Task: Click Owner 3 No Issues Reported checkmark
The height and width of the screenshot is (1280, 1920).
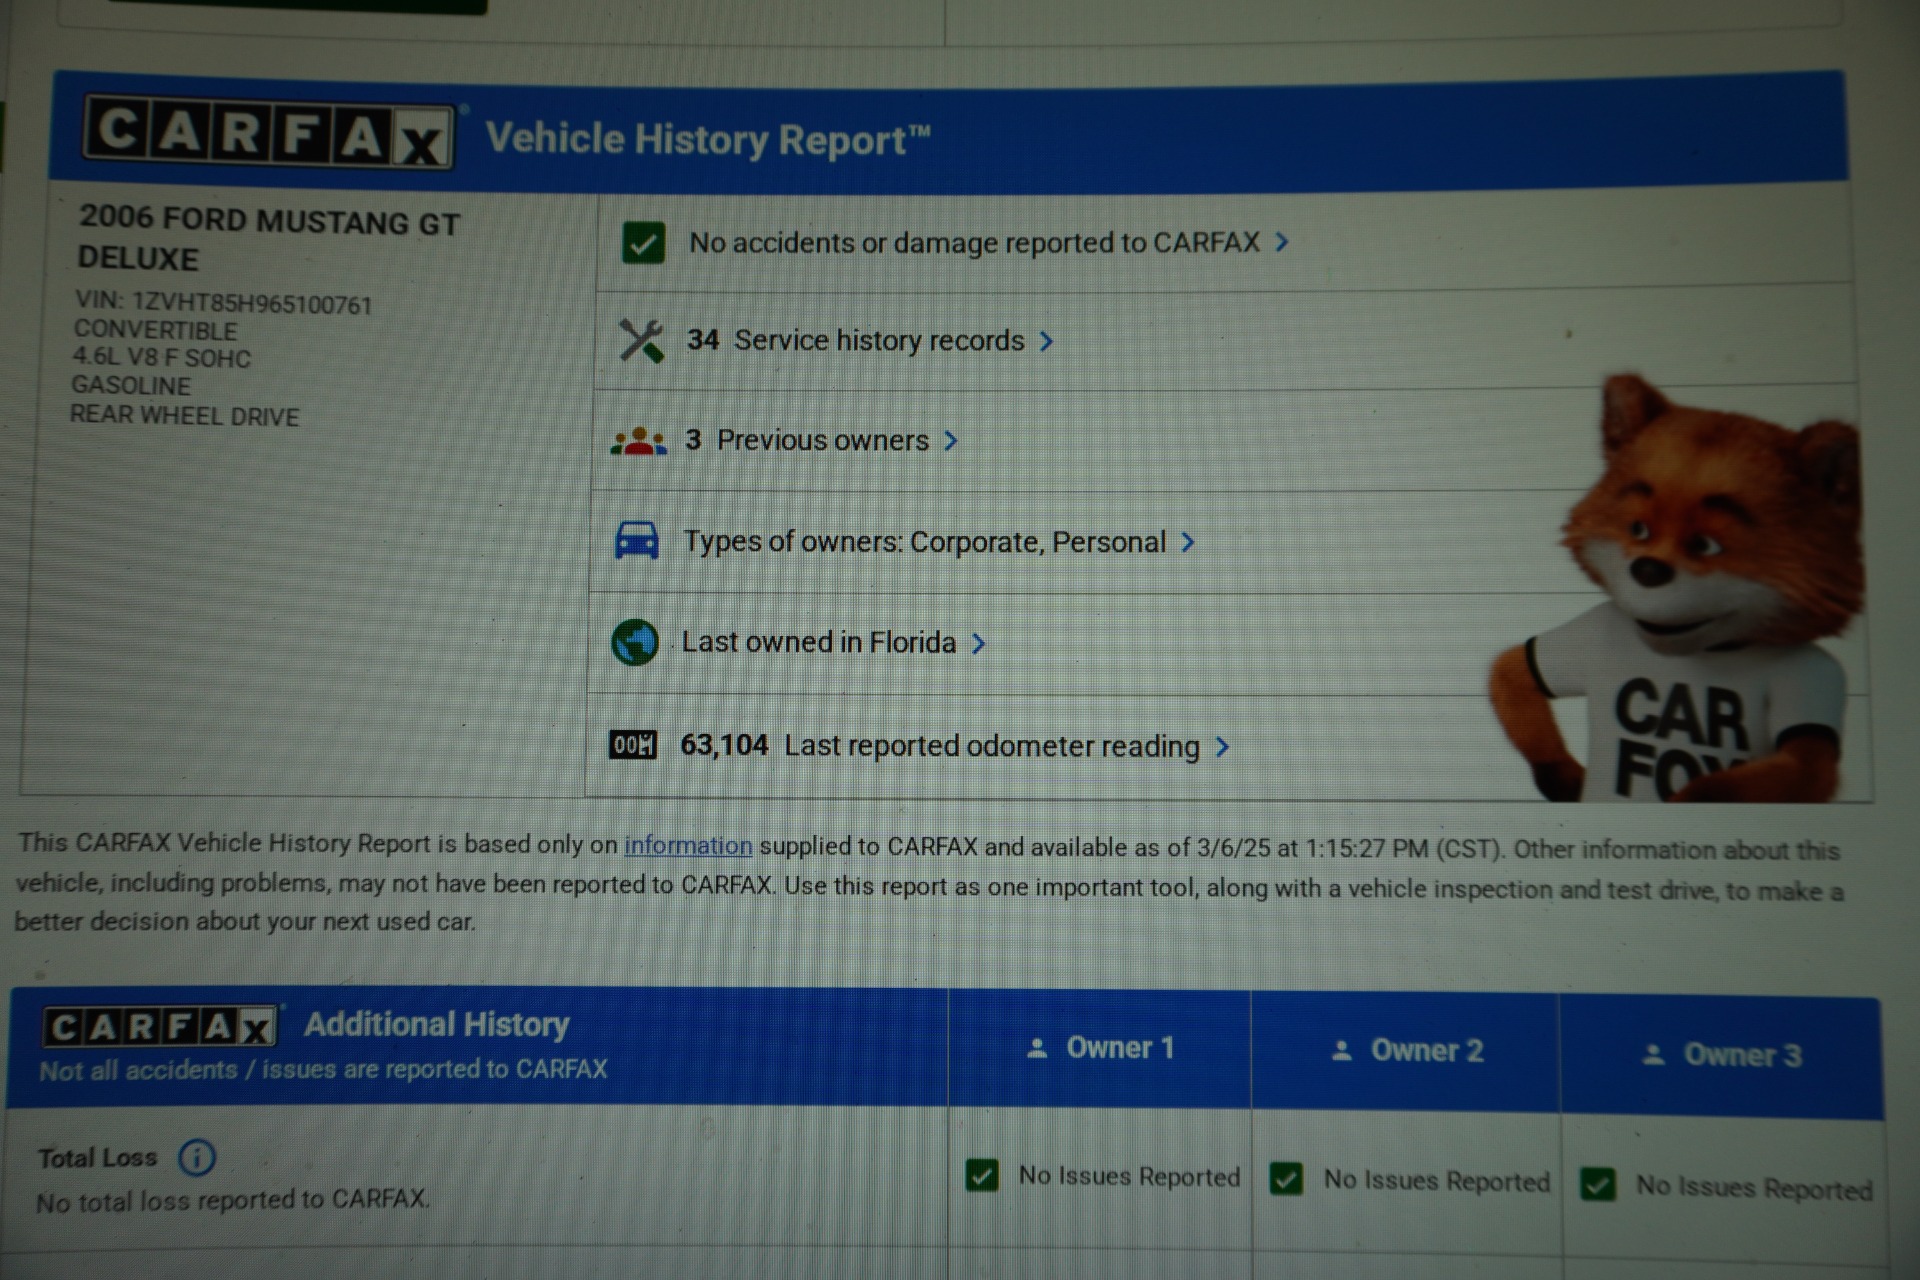Action: pos(1598,1185)
